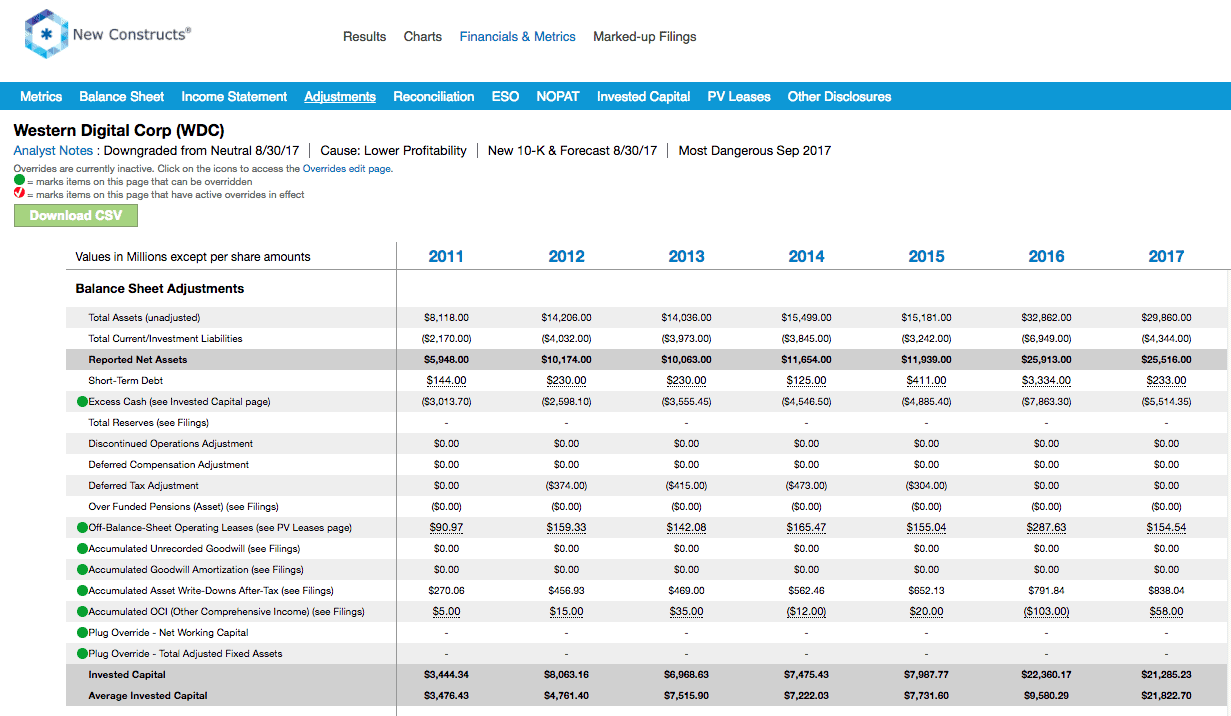
Task: Click green dot beside Accumulated Unrecorded Goodwill
Action: coord(82,549)
